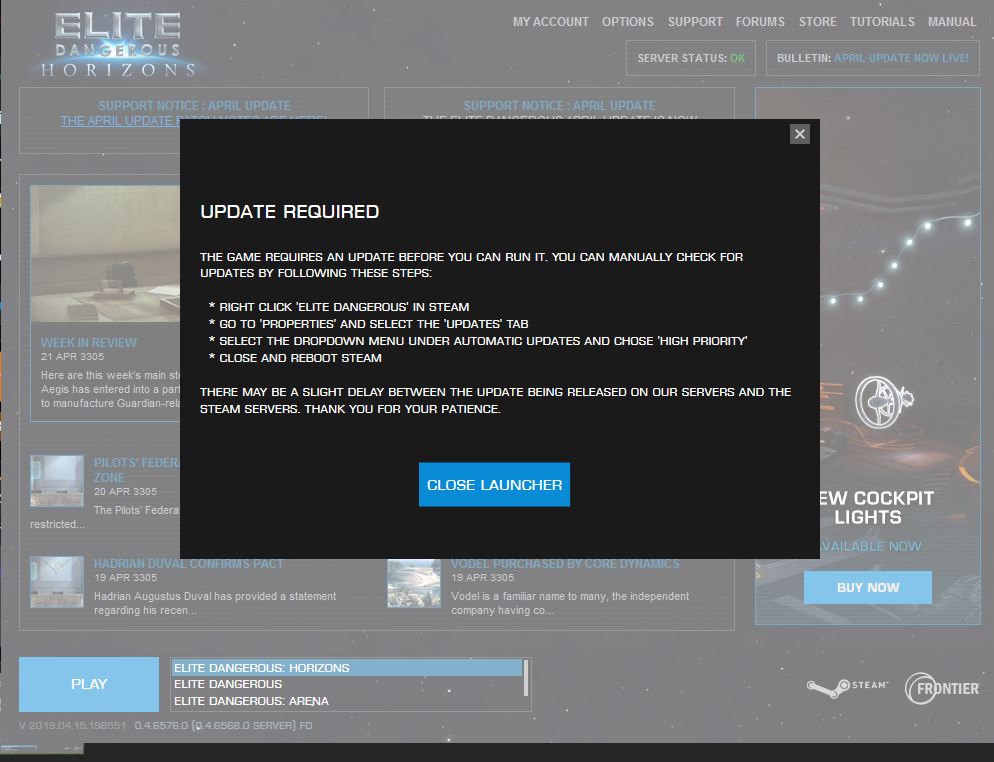The image size is (994, 762).
Task: Click Buy Now for cockpit lights
Action: 867,587
